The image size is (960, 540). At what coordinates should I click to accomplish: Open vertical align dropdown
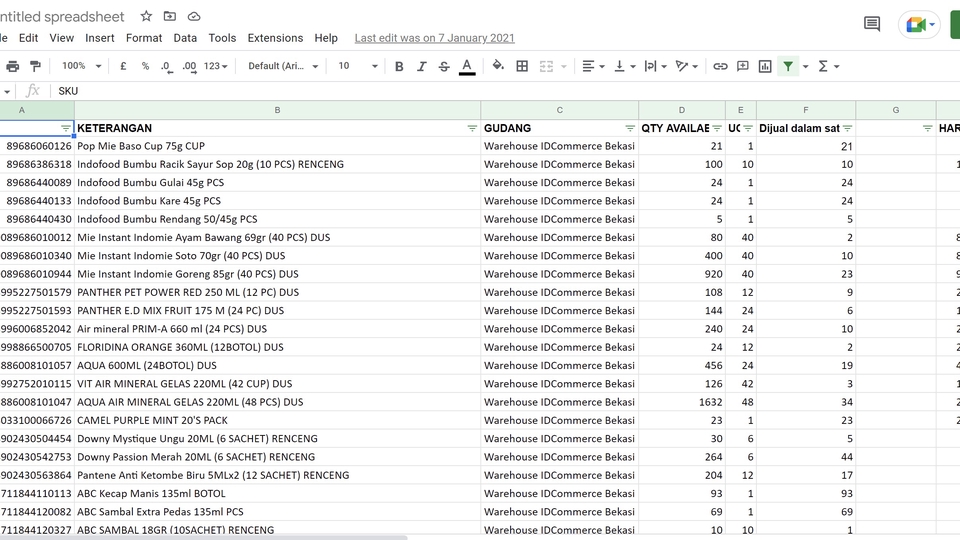624,66
